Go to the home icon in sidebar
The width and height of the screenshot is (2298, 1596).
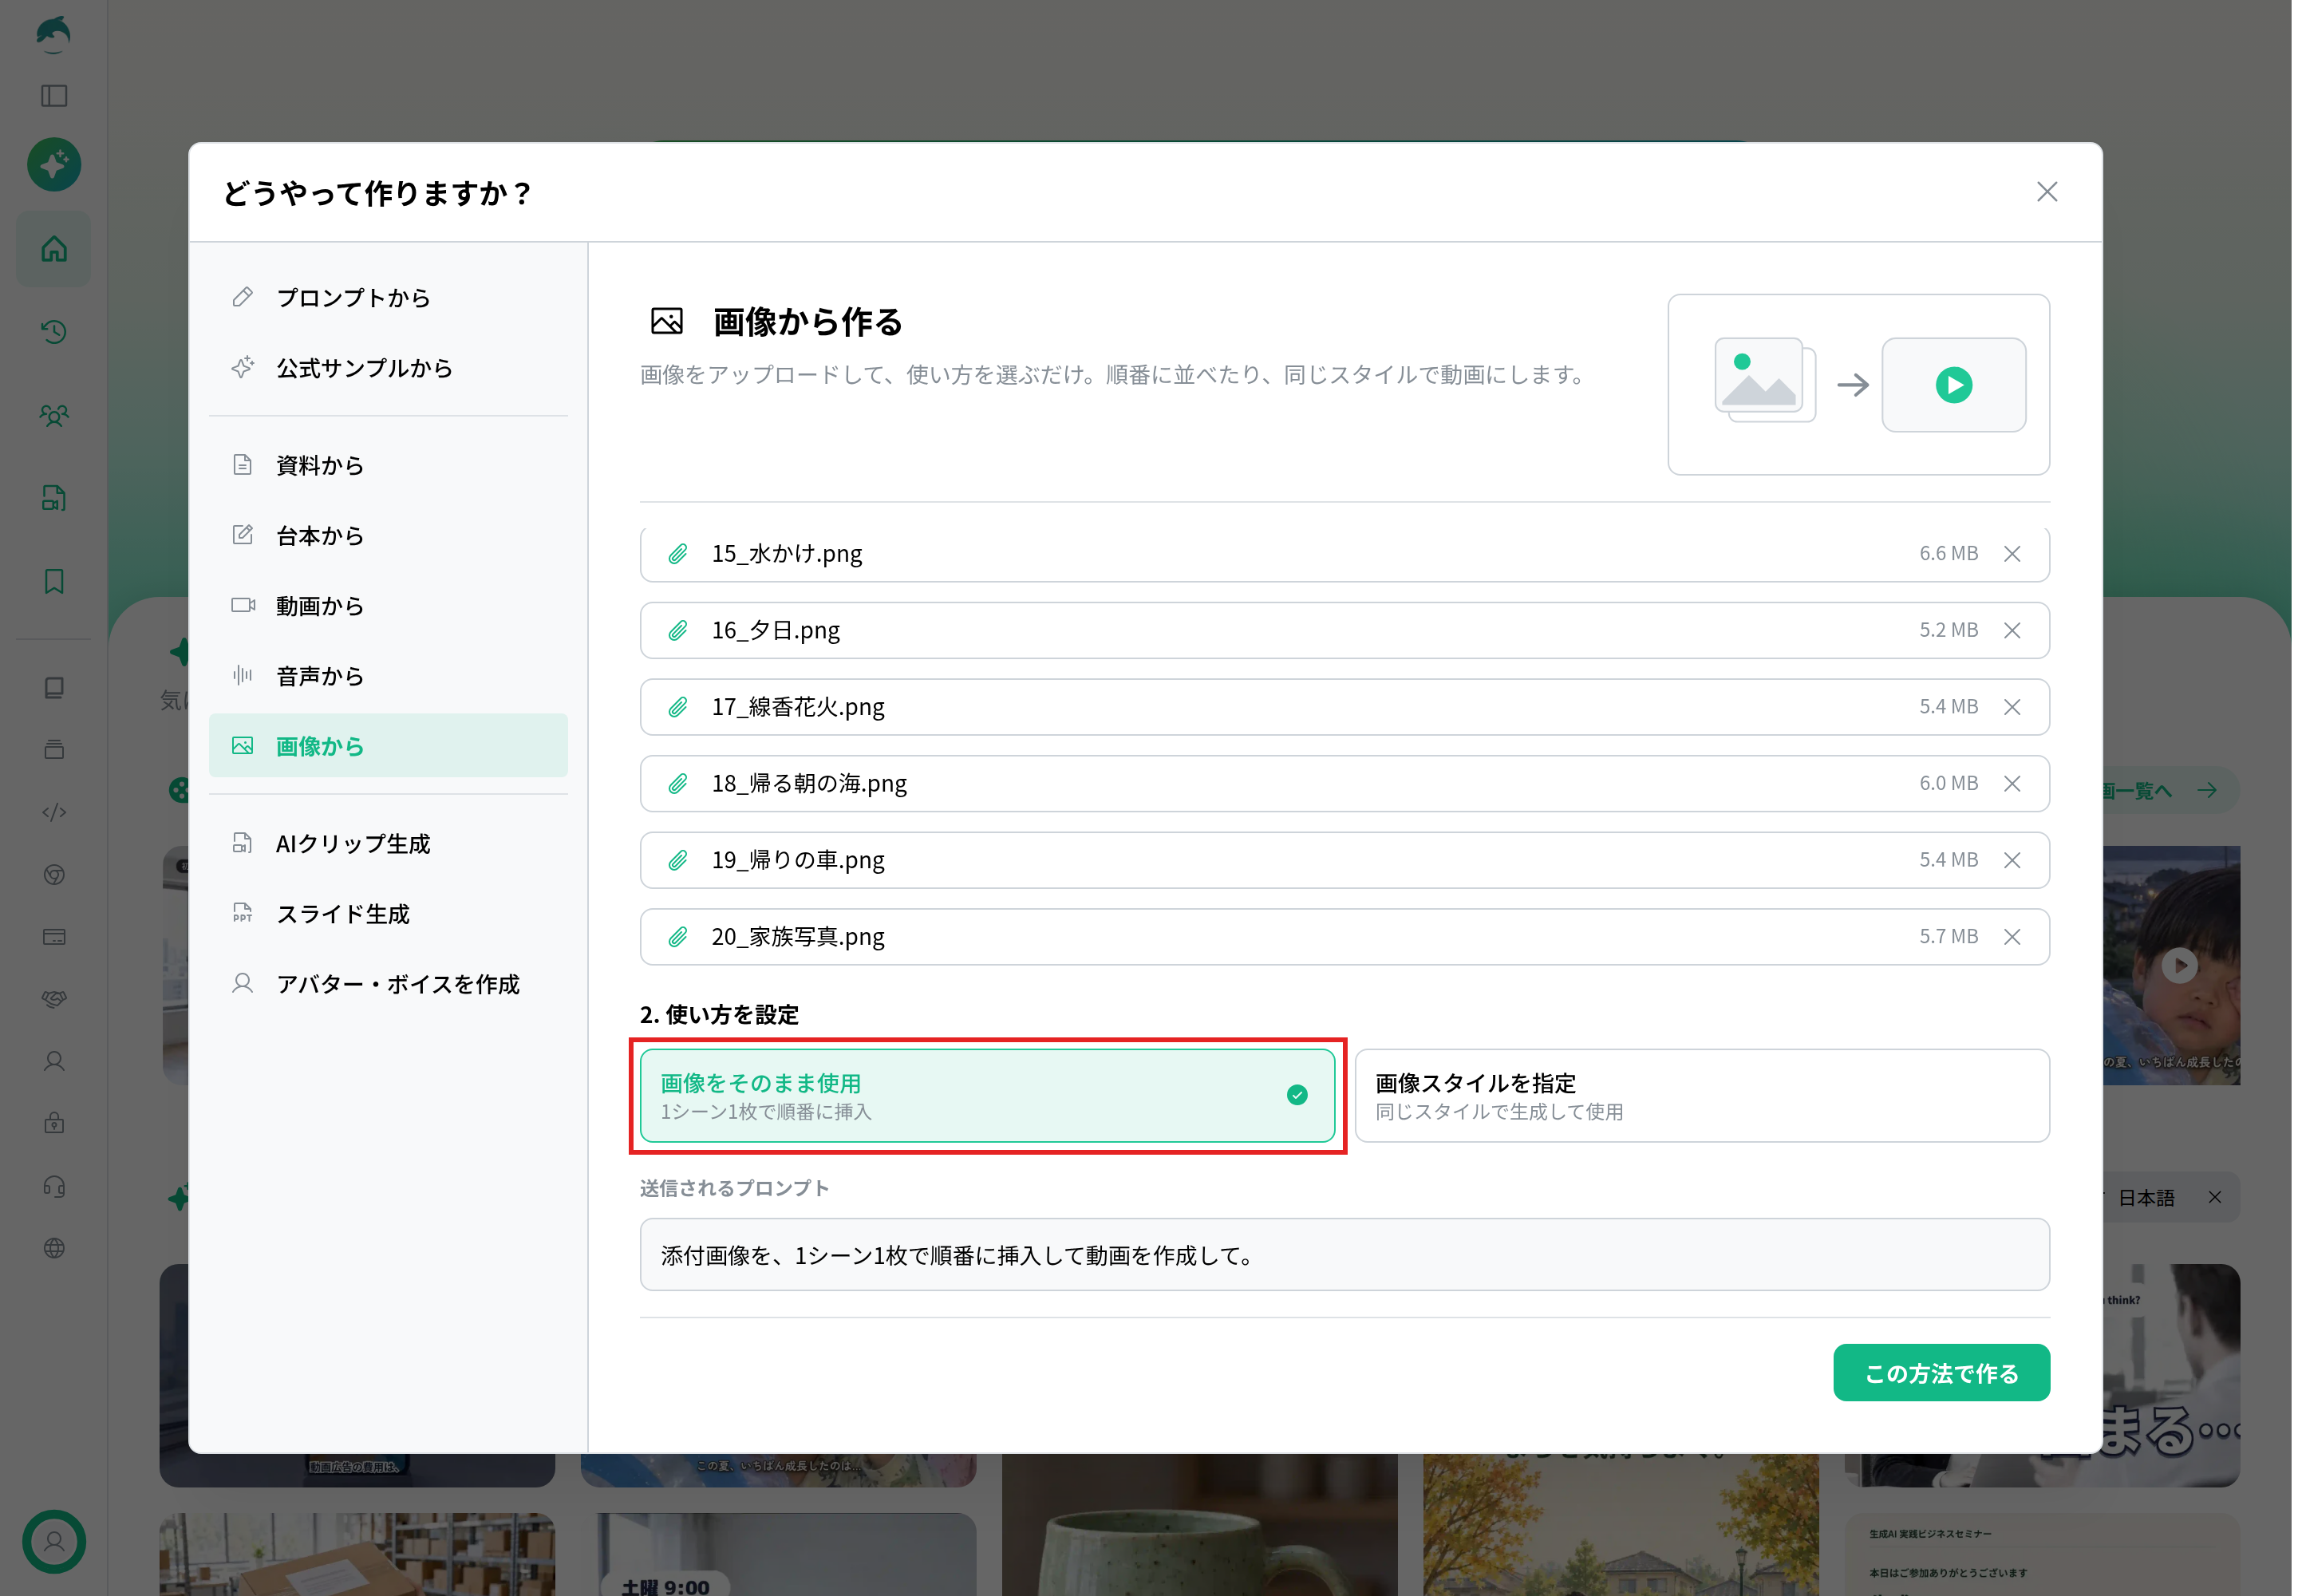point(54,249)
